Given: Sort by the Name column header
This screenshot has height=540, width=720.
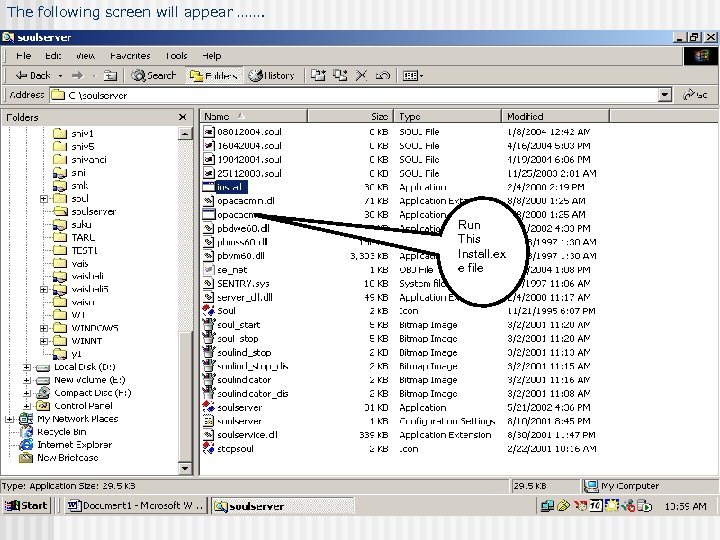Looking at the screenshot, I should click(253, 116).
